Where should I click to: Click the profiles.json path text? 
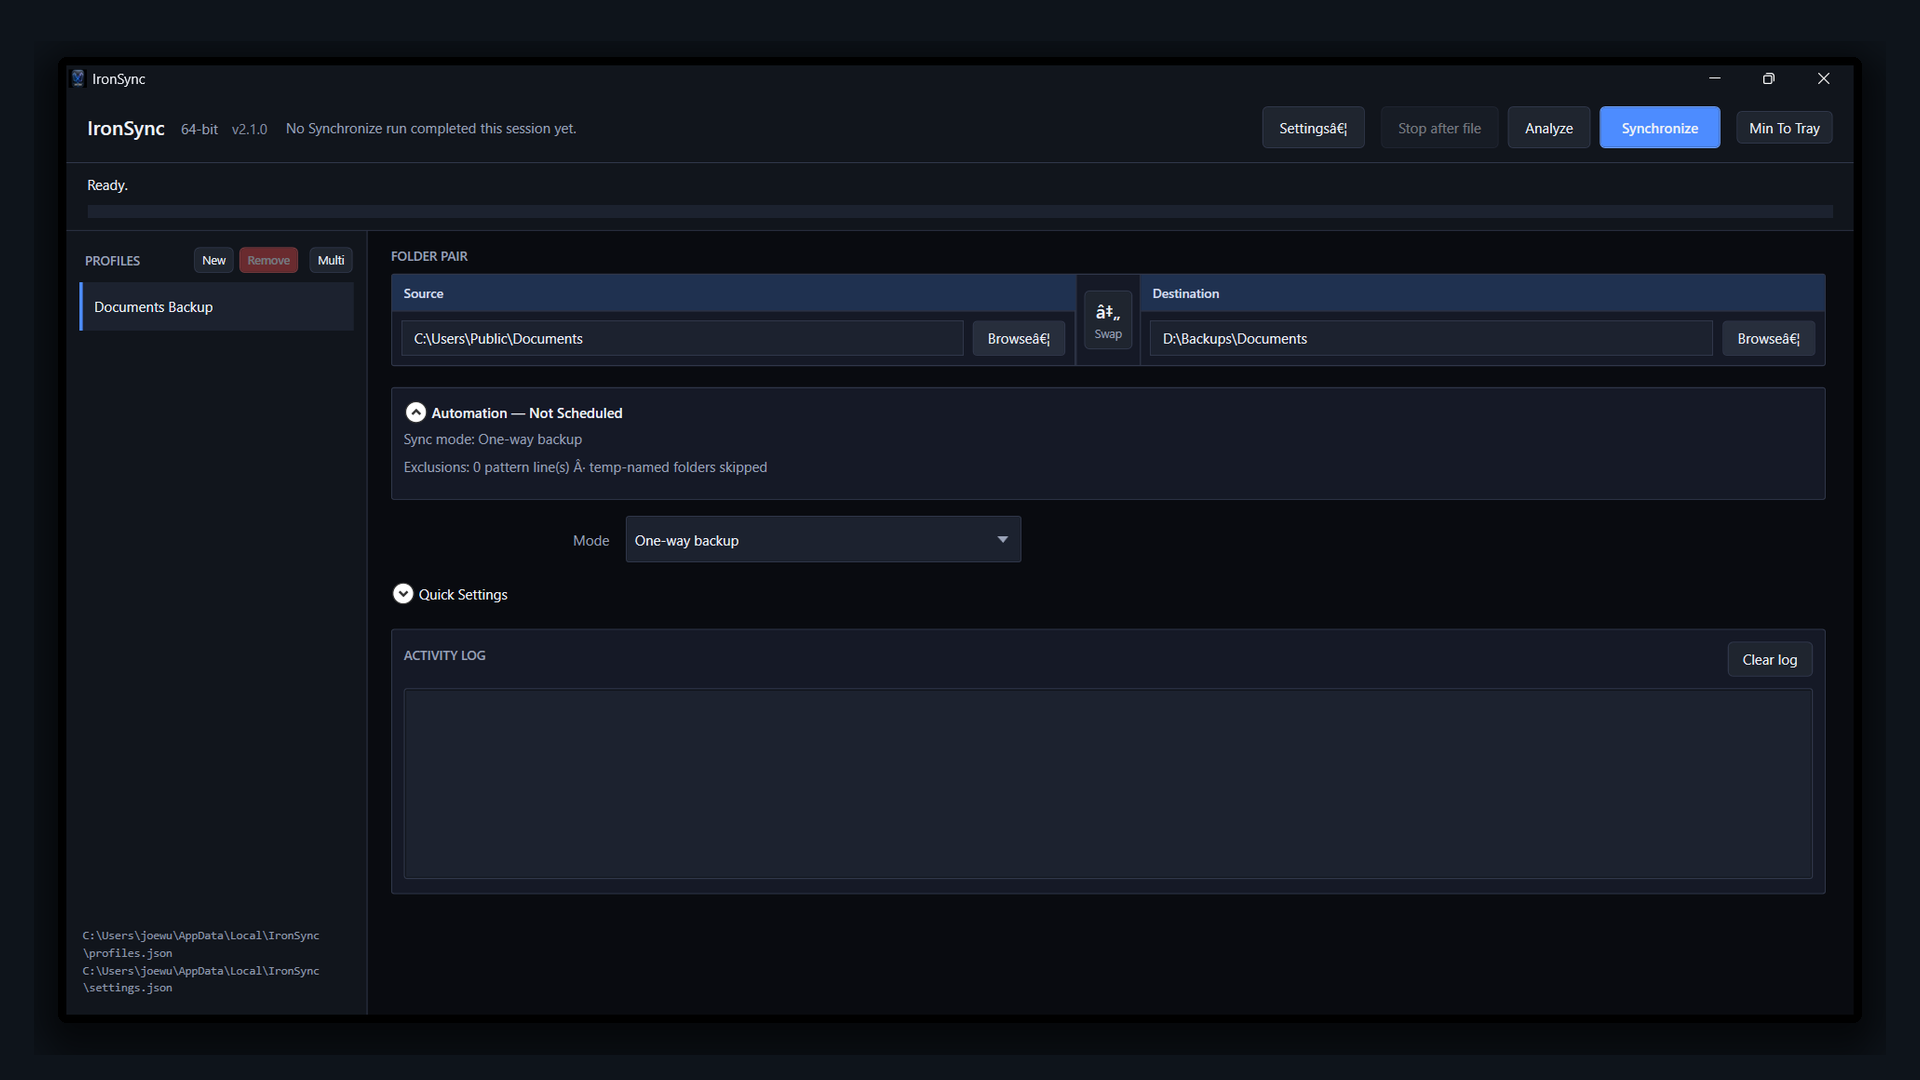201,944
